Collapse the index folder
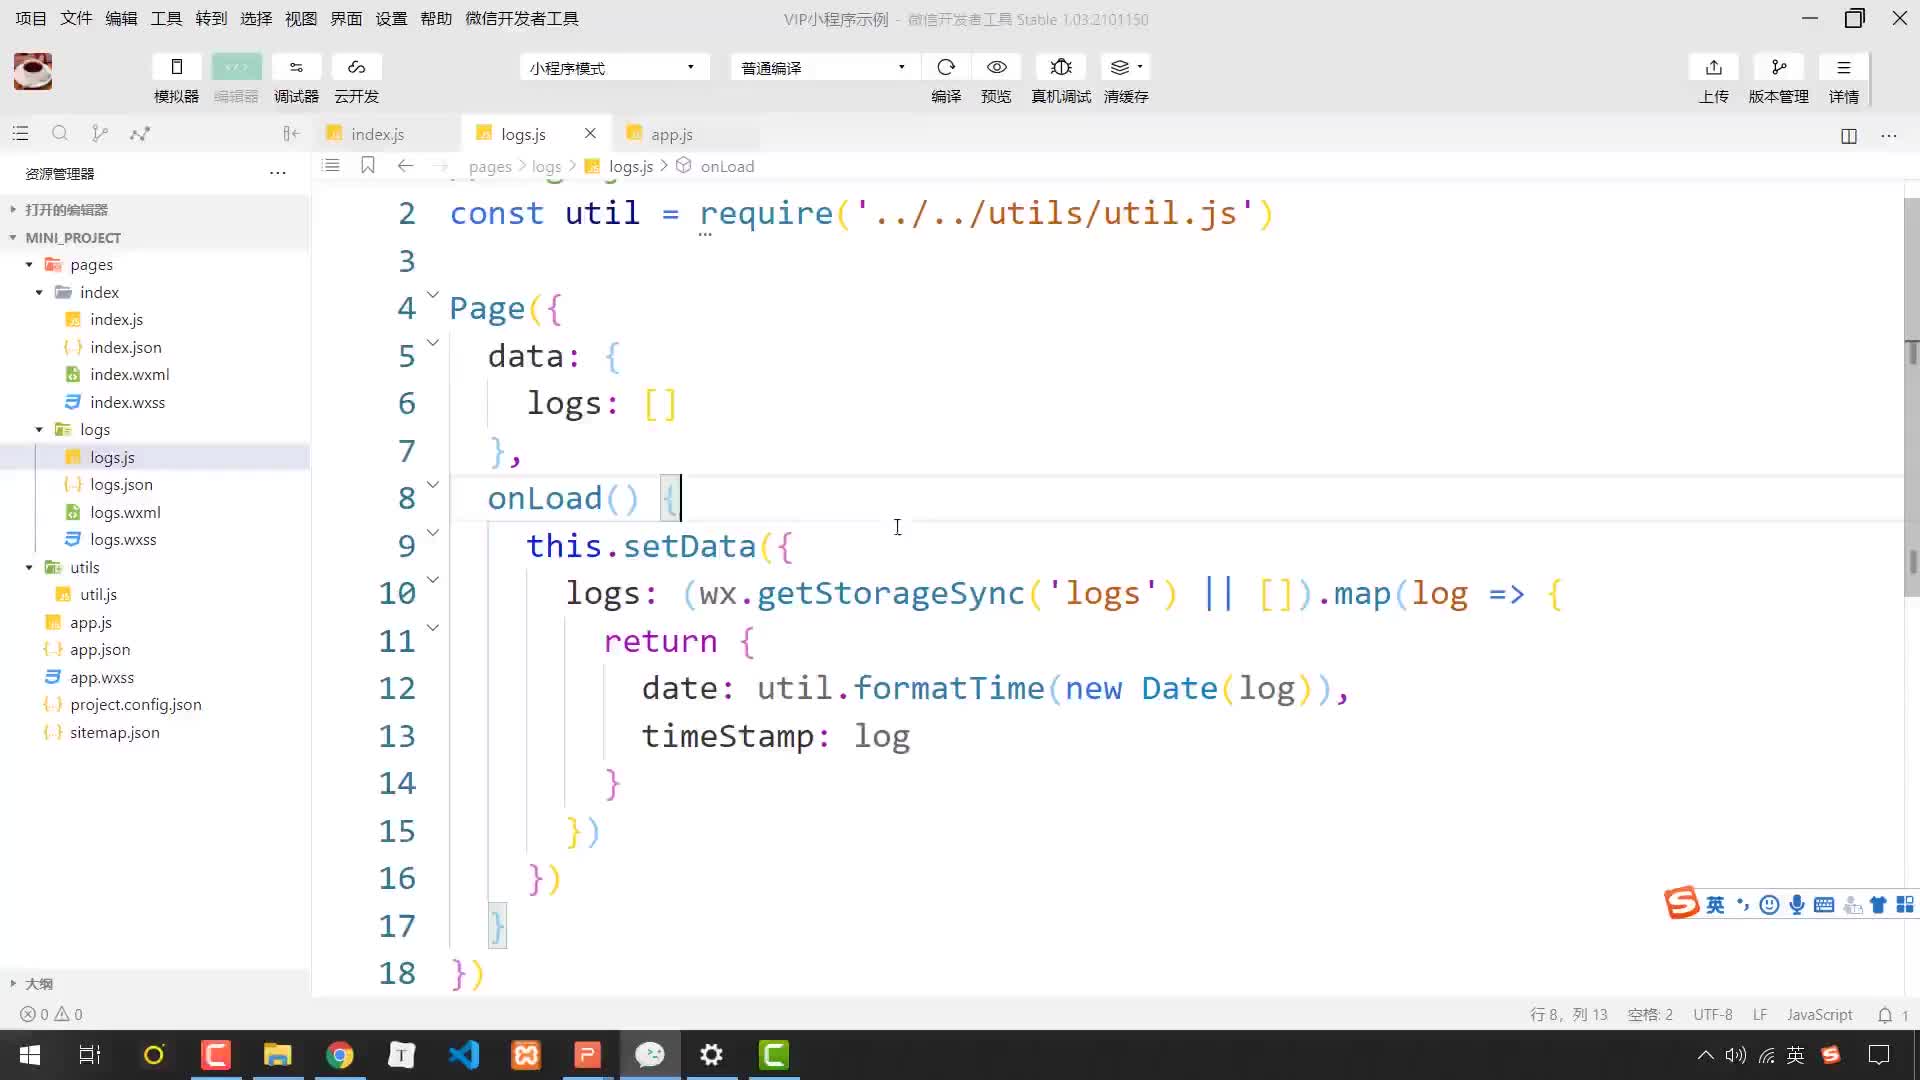Screen dimensions: 1920x1080 point(99,292)
